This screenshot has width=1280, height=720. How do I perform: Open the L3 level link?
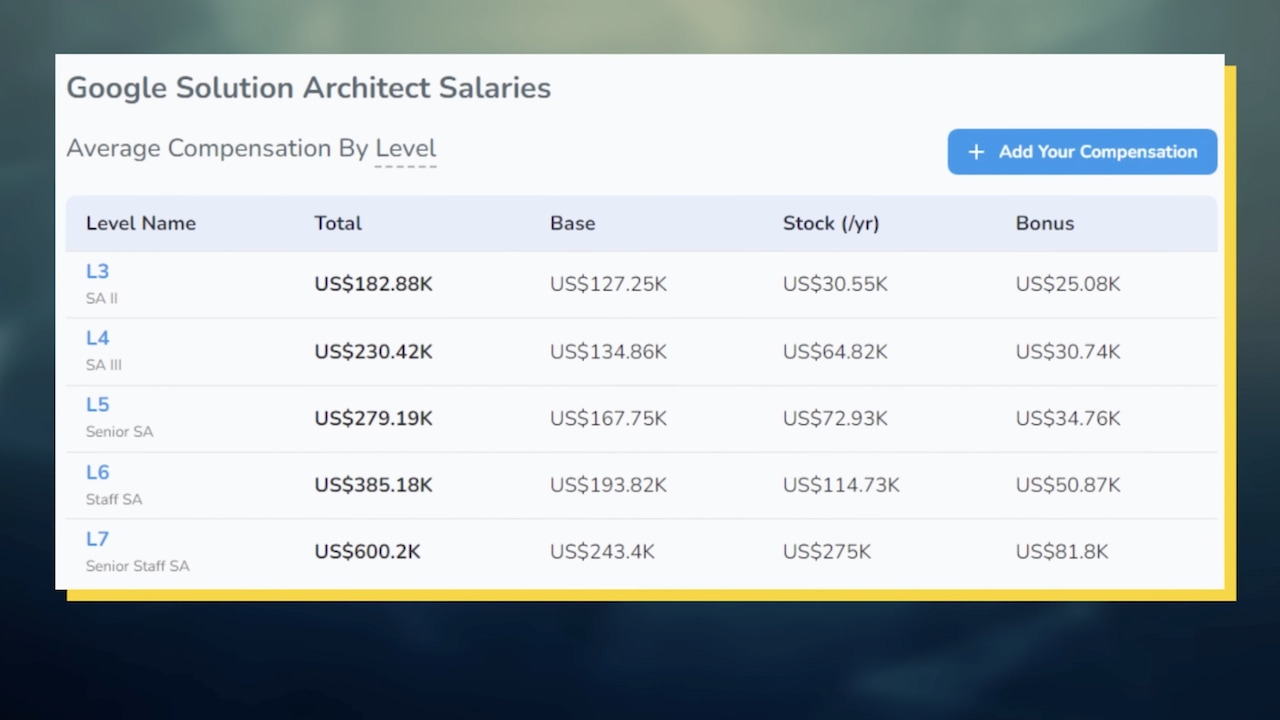tap(97, 271)
